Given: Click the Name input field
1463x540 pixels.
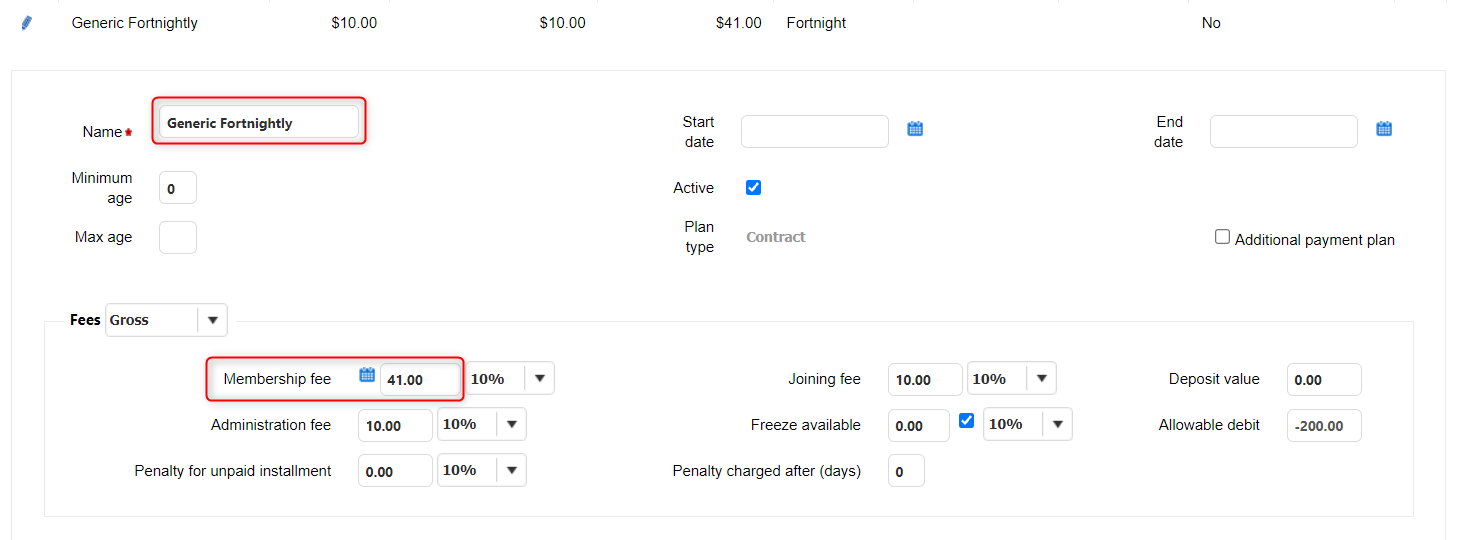Looking at the screenshot, I should [x=258, y=123].
